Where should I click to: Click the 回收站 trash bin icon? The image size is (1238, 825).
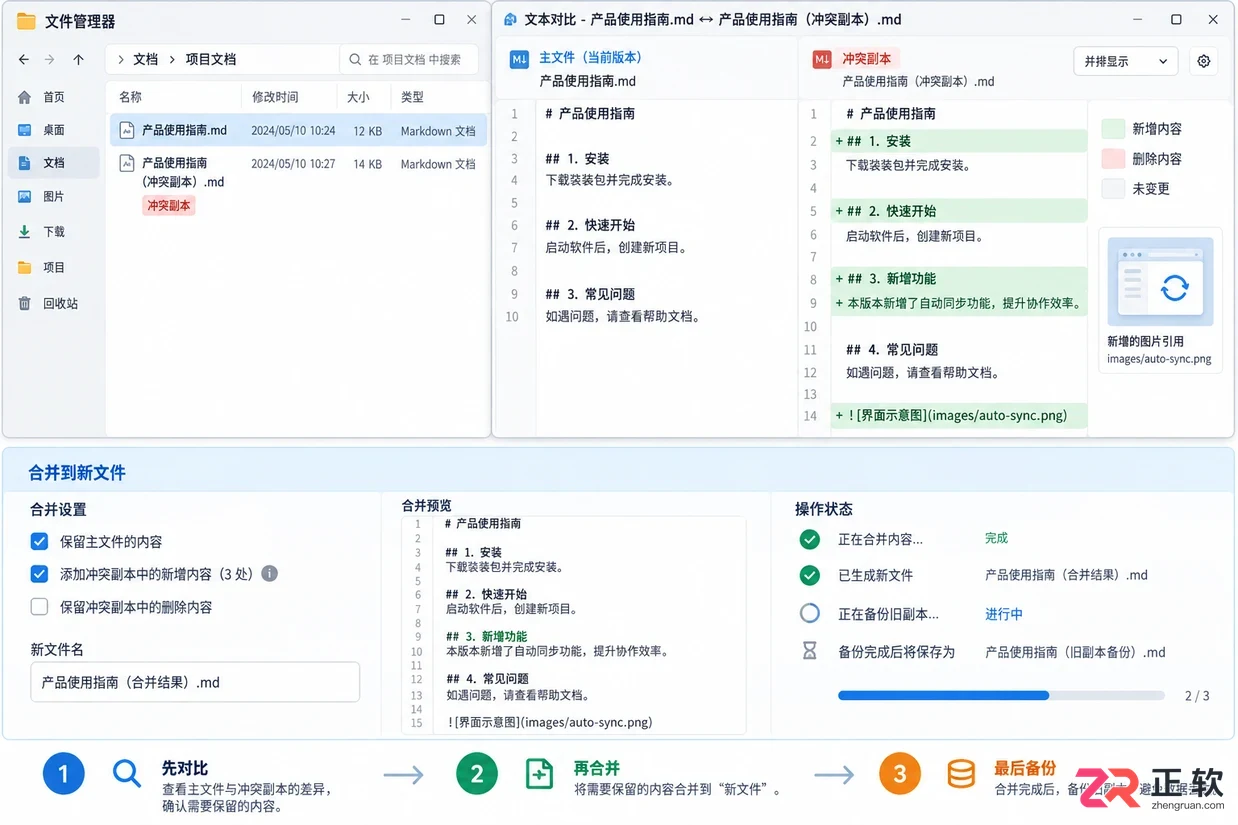click(x=25, y=303)
